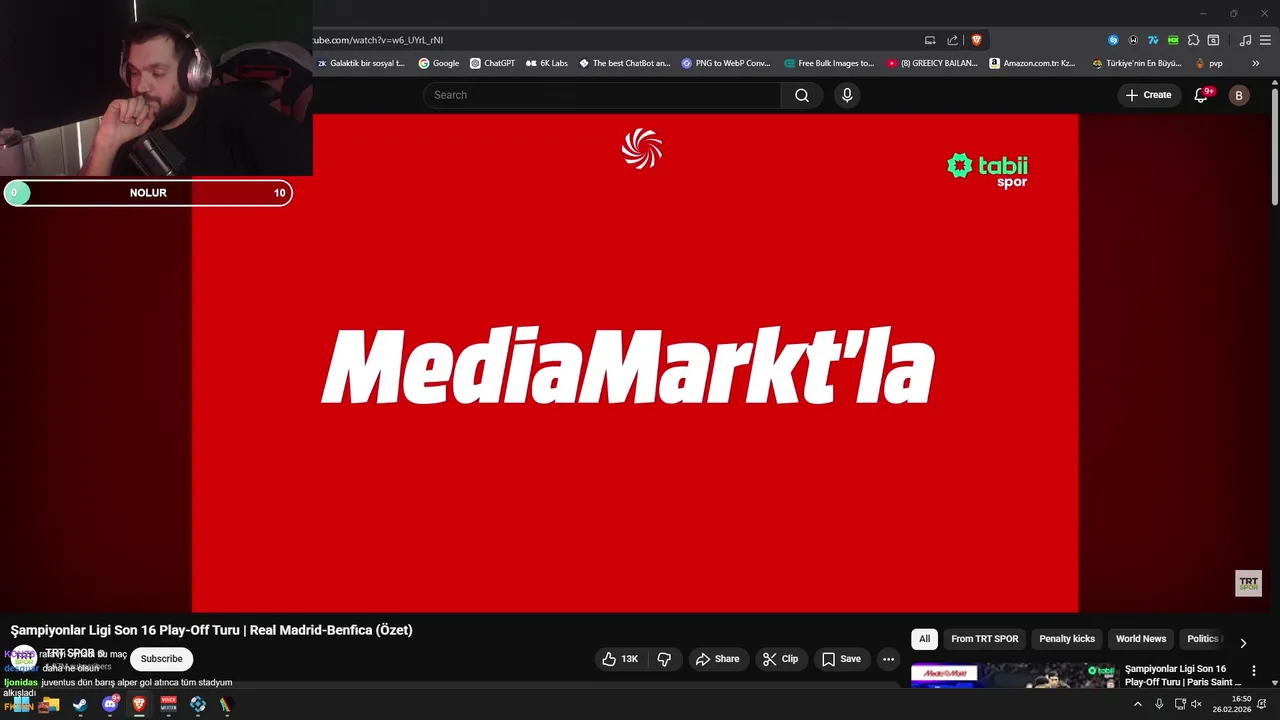This screenshot has height=720, width=1280.
Task: Open the Shazam browser extension
Action: (1113, 40)
